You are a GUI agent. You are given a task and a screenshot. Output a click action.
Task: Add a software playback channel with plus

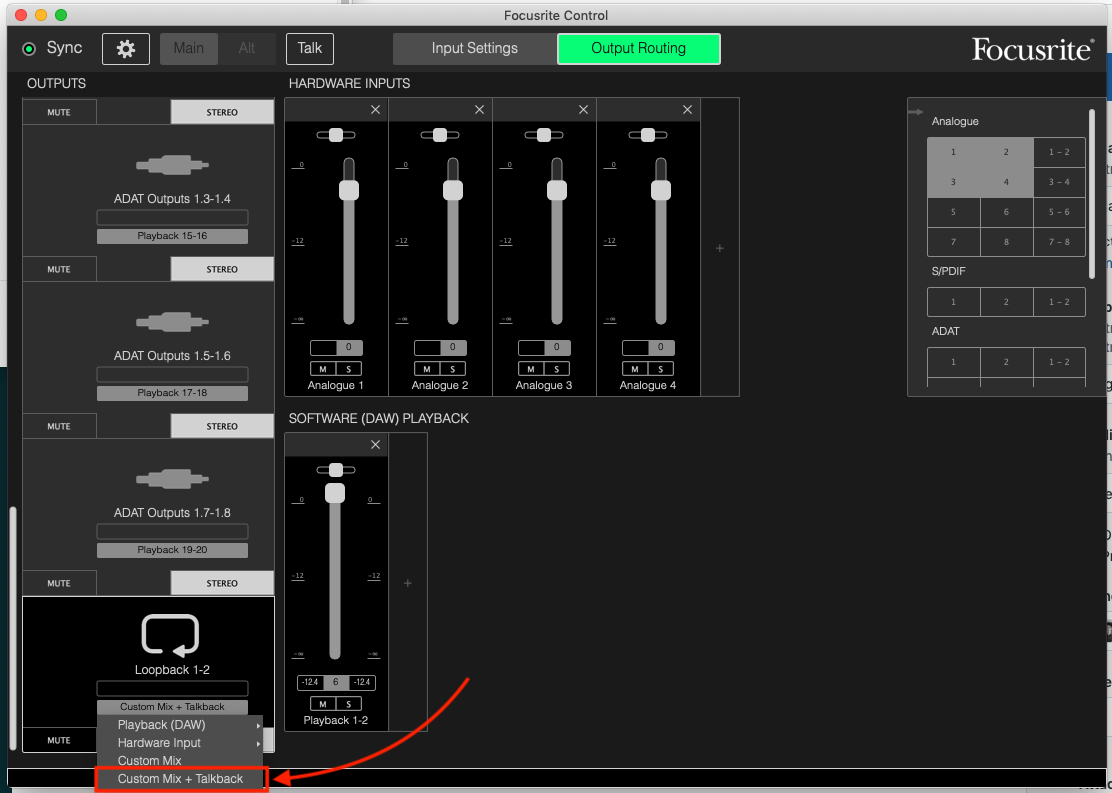[408, 583]
